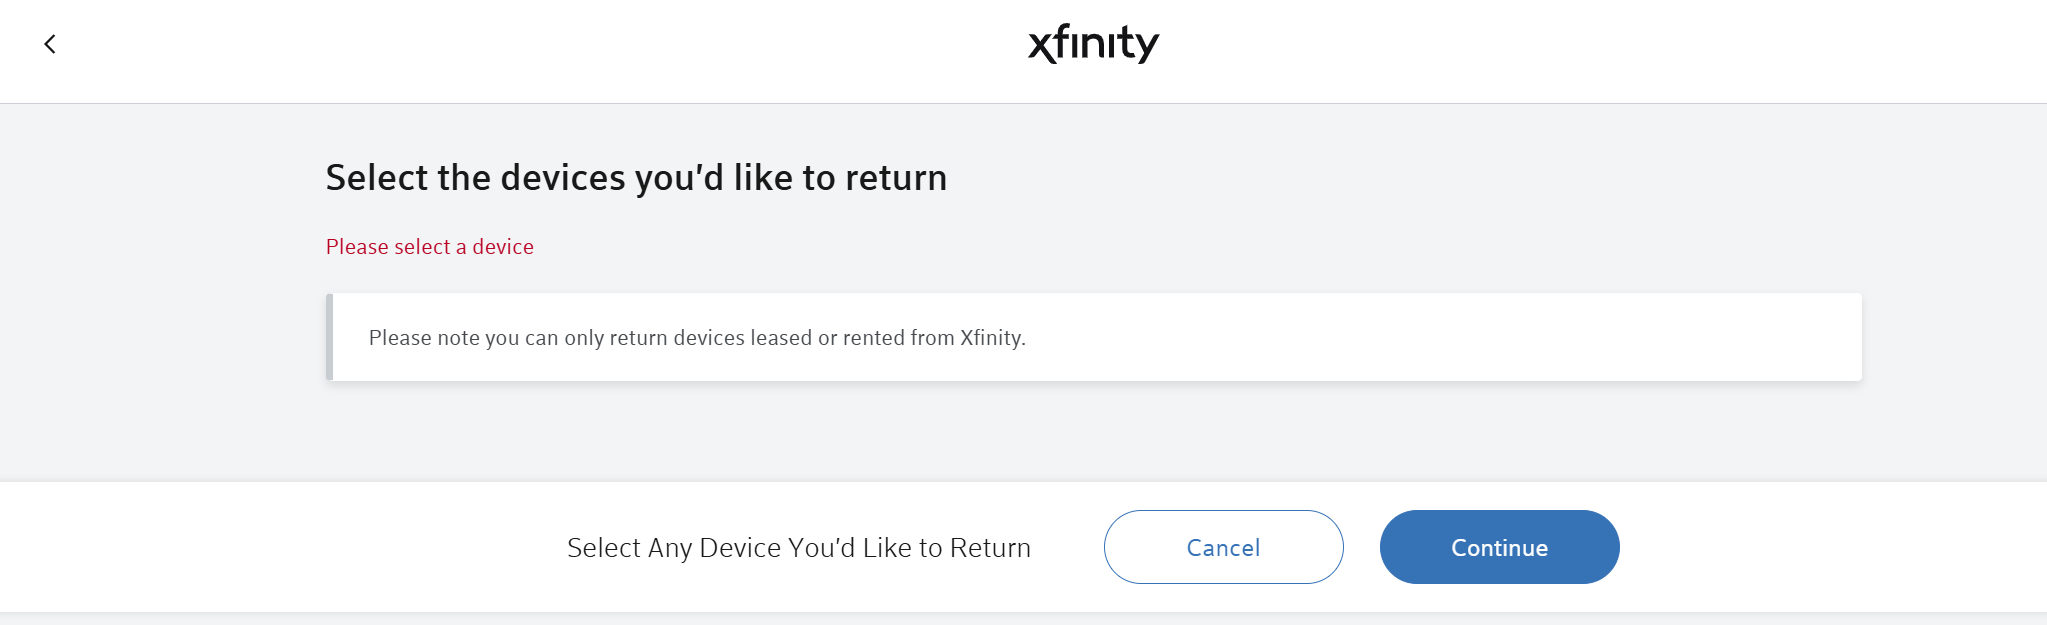Click the note about leased or rented devices
This screenshot has height=625, width=2047.
(697, 338)
